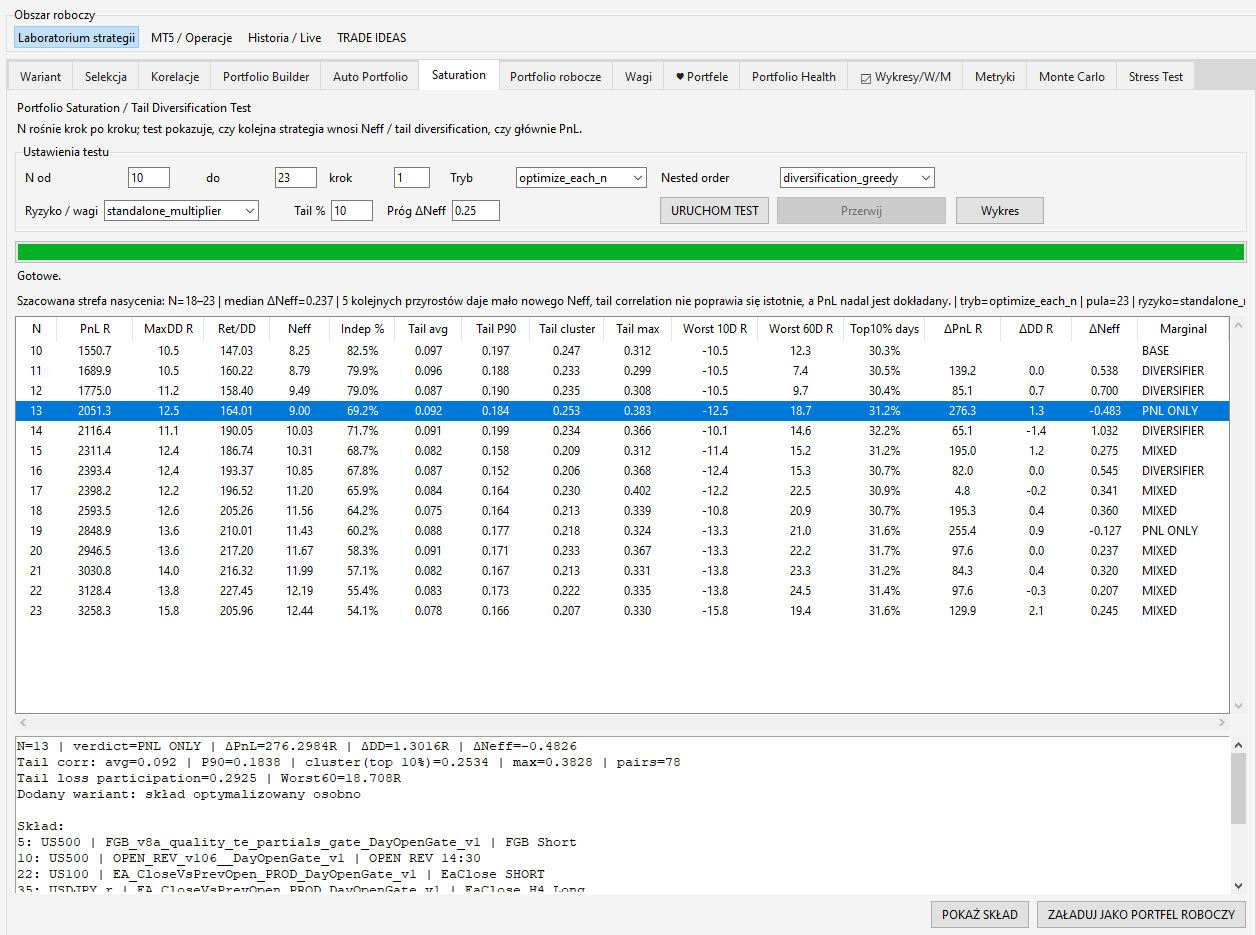Click the Próg ΔNeff threshold field

tap(476, 210)
